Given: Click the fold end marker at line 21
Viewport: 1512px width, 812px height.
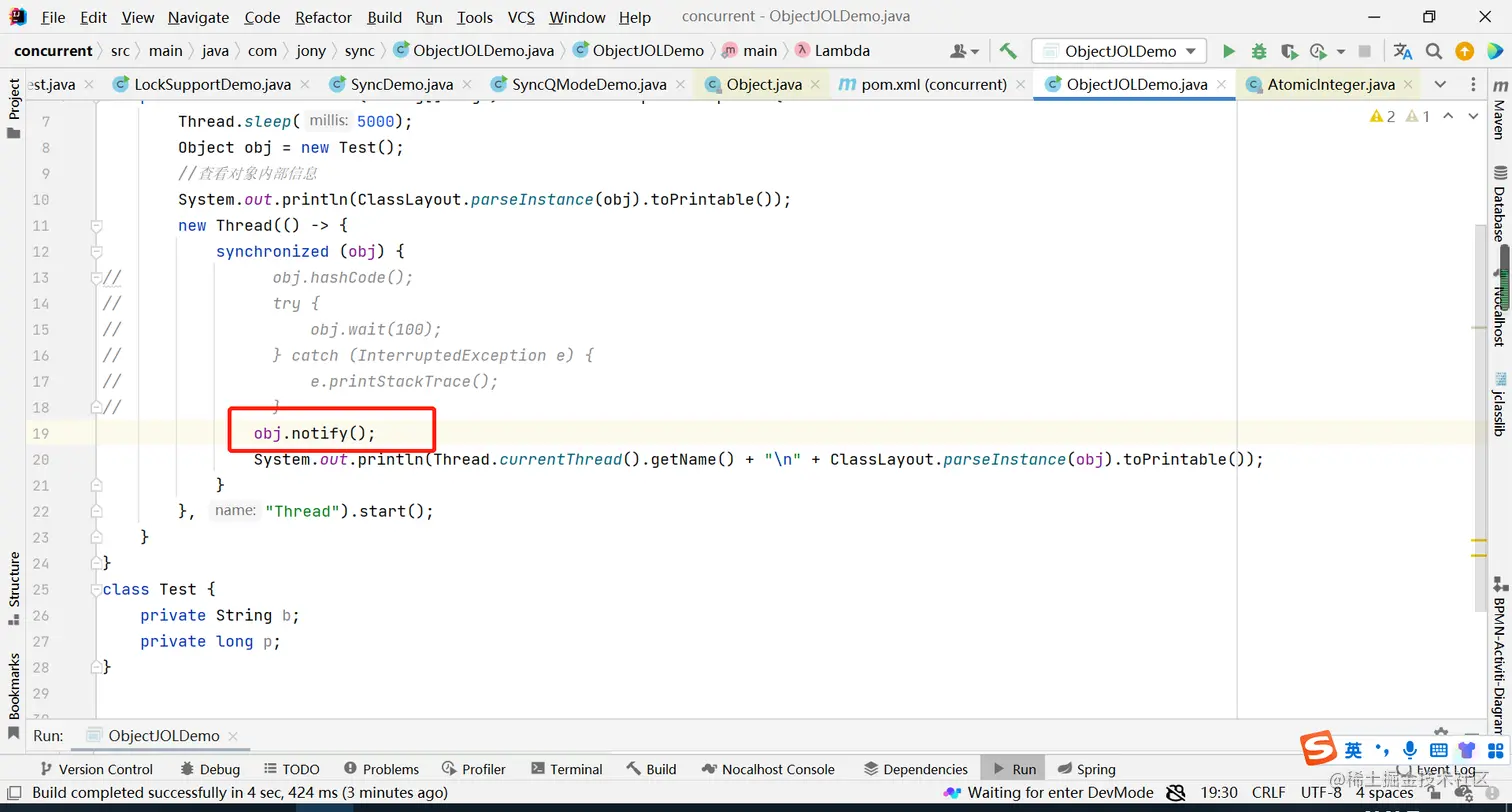Looking at the screenshot, I should [x=96, y=486].
